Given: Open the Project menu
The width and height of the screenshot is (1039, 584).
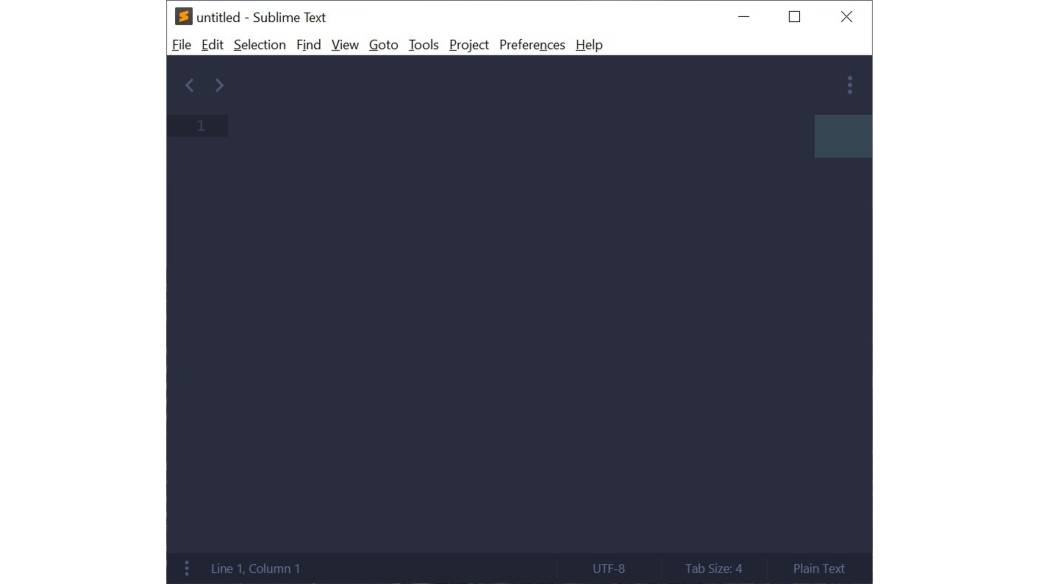Looking at the screenshot, I should tap(469, 45).
